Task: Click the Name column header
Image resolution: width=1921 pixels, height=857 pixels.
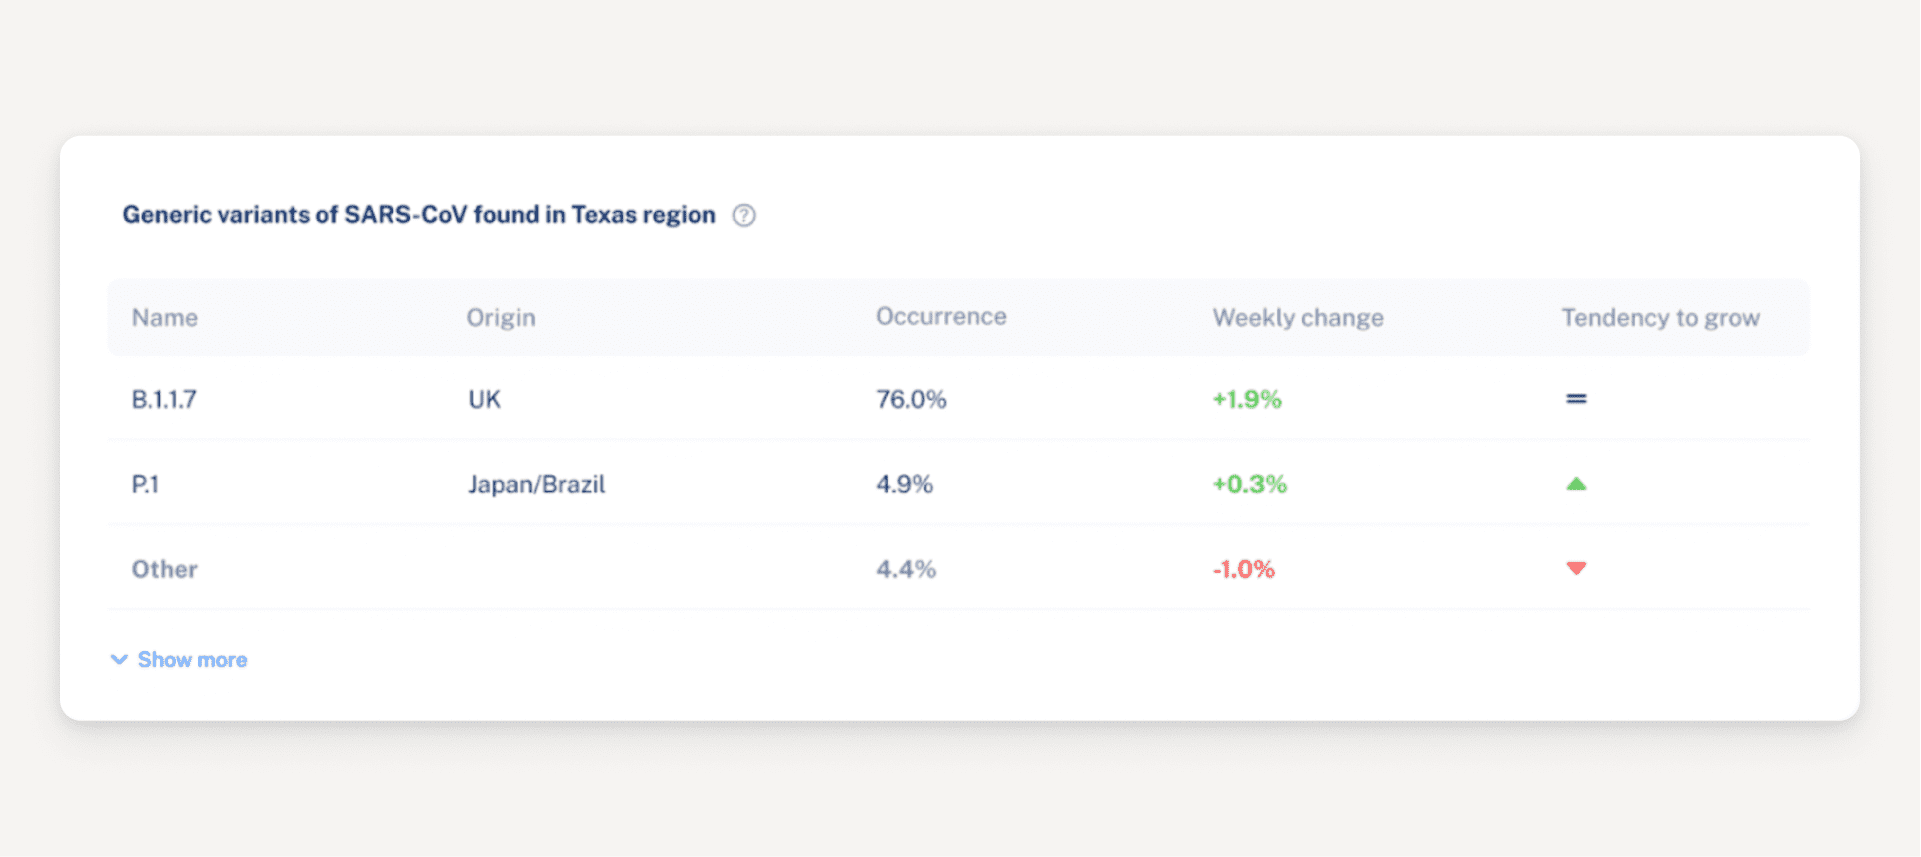Action: point(164,318)
